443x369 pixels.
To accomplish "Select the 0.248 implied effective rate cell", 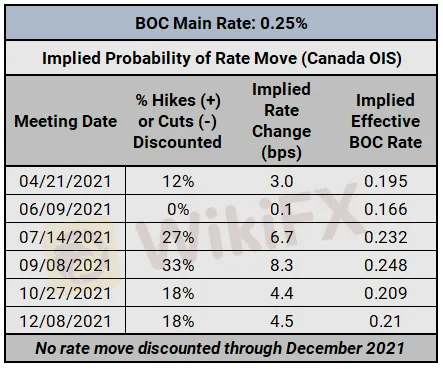I will tap(386, 265).
